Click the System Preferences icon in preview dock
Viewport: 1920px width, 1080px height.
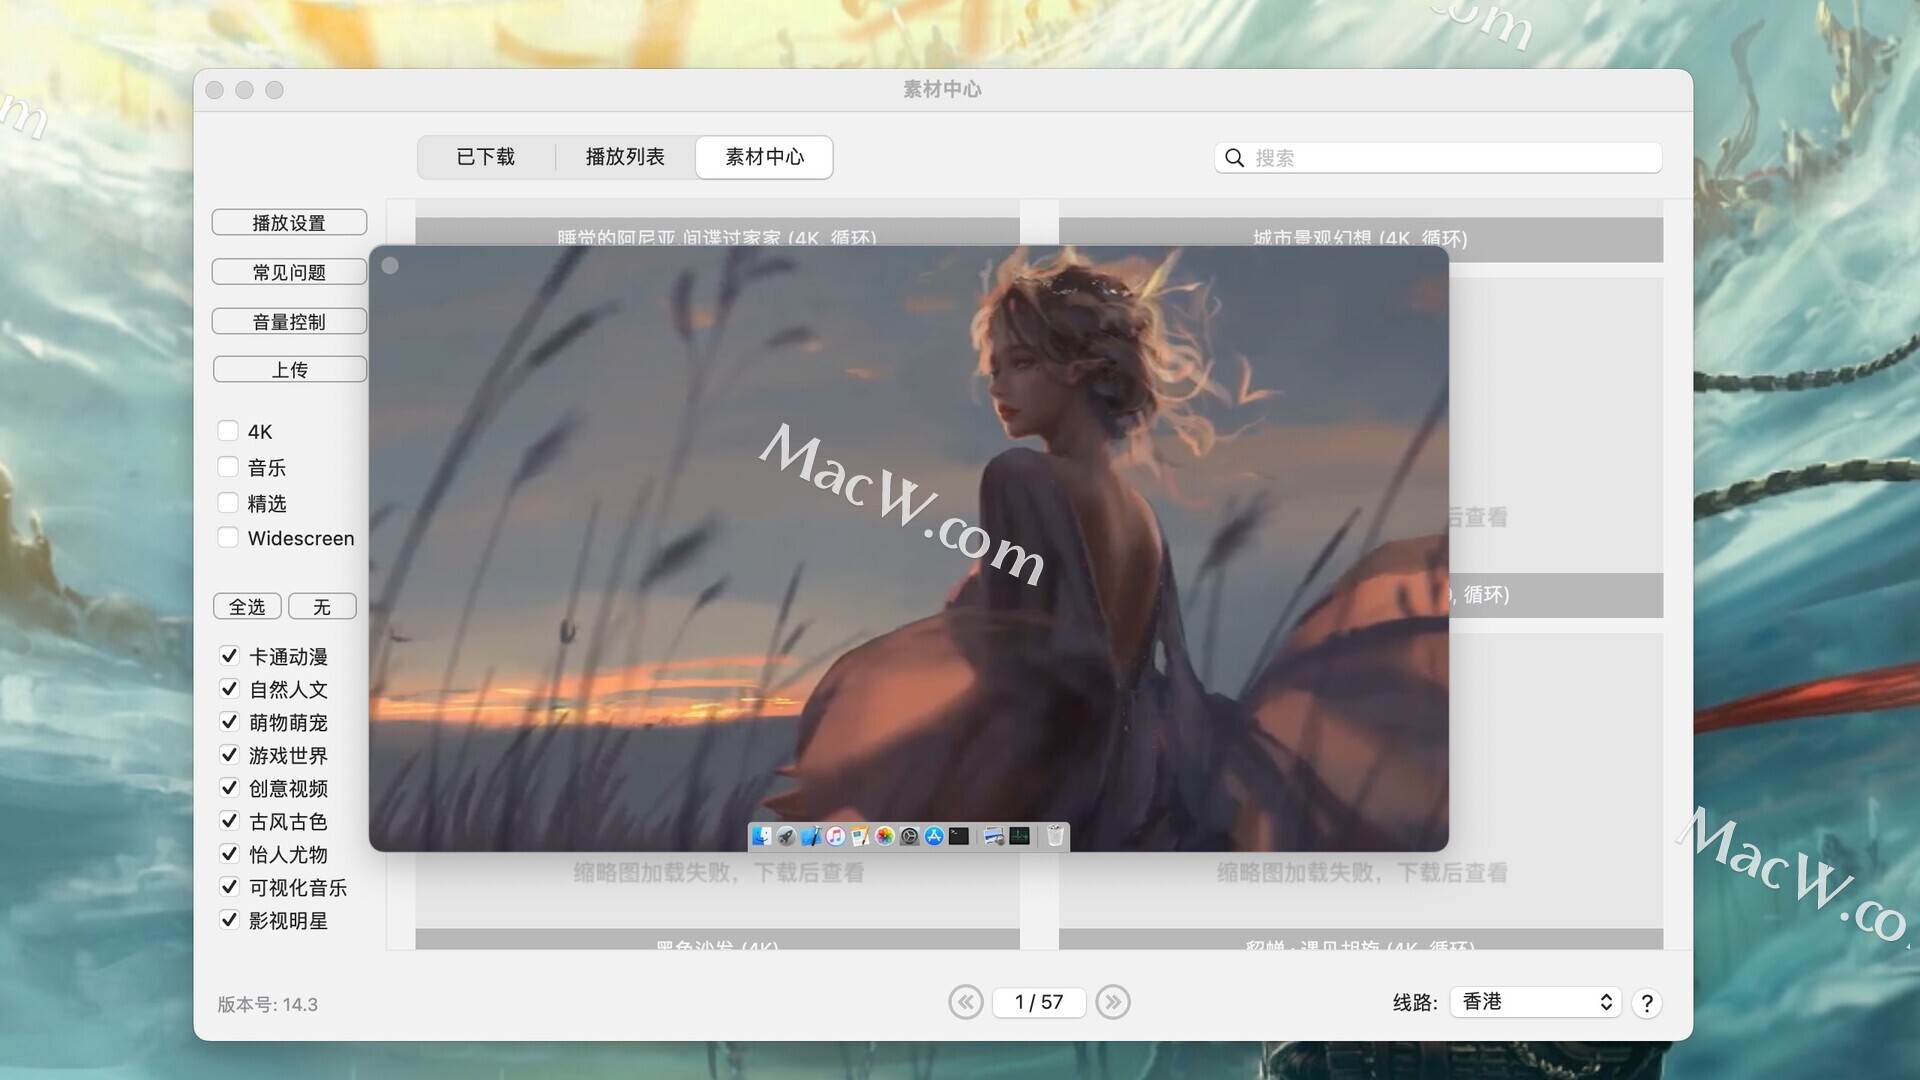(x=909, y=836)
